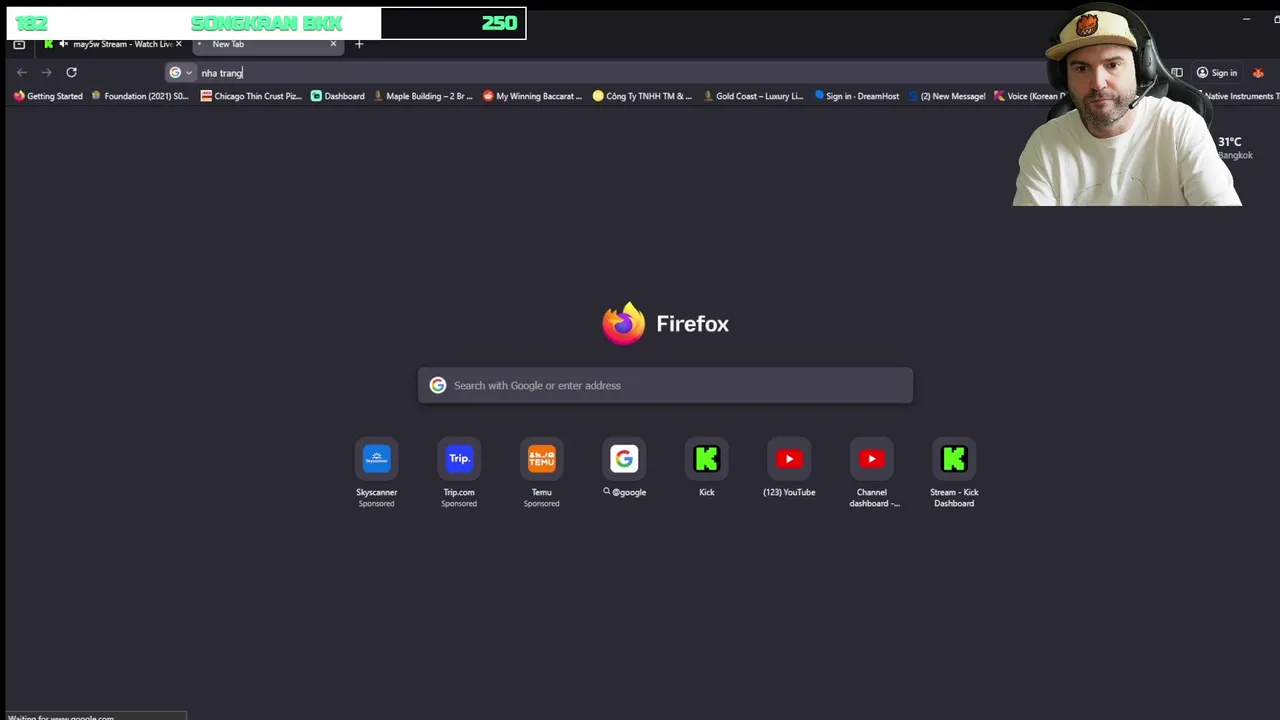Open the Dashboard bookmark

tap(338, 96)
